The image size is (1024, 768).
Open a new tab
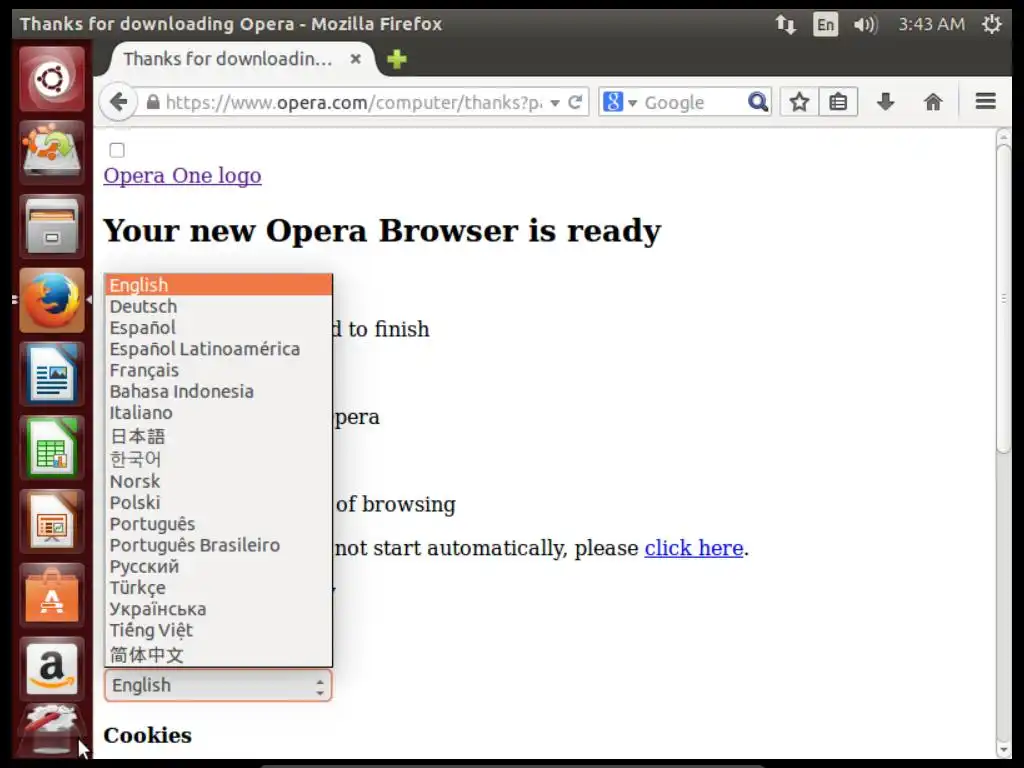click(396, 59)
